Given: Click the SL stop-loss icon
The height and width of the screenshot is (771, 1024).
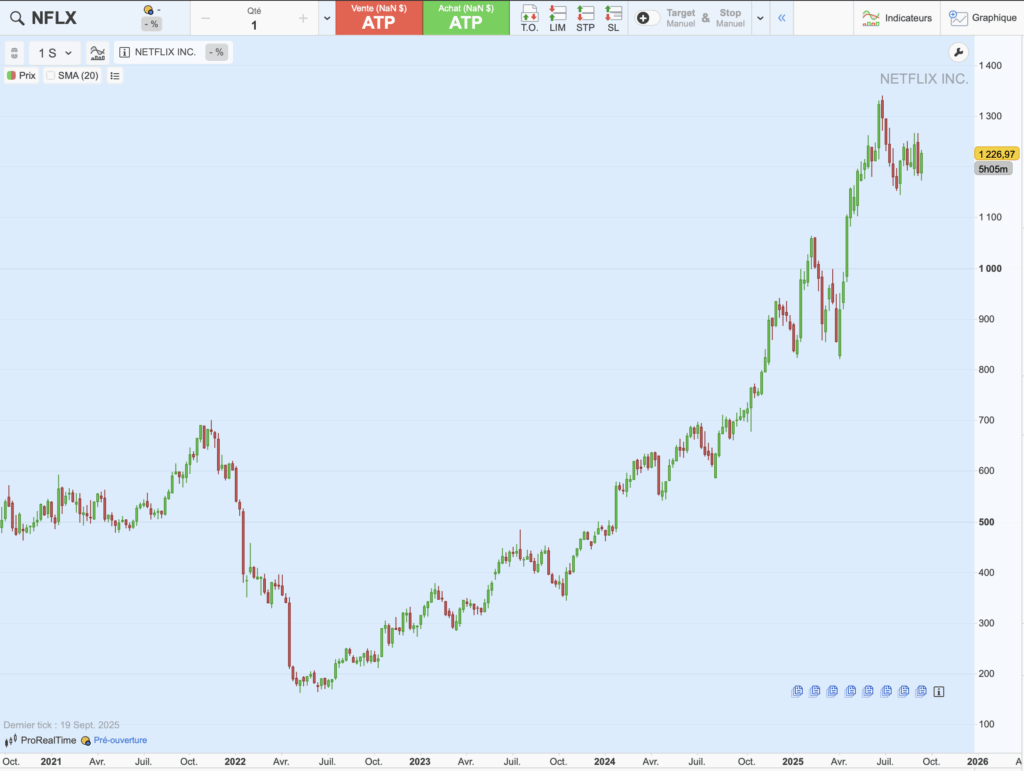Looking at the screenshot, I should pyautogui.click(x=613, y=17).
